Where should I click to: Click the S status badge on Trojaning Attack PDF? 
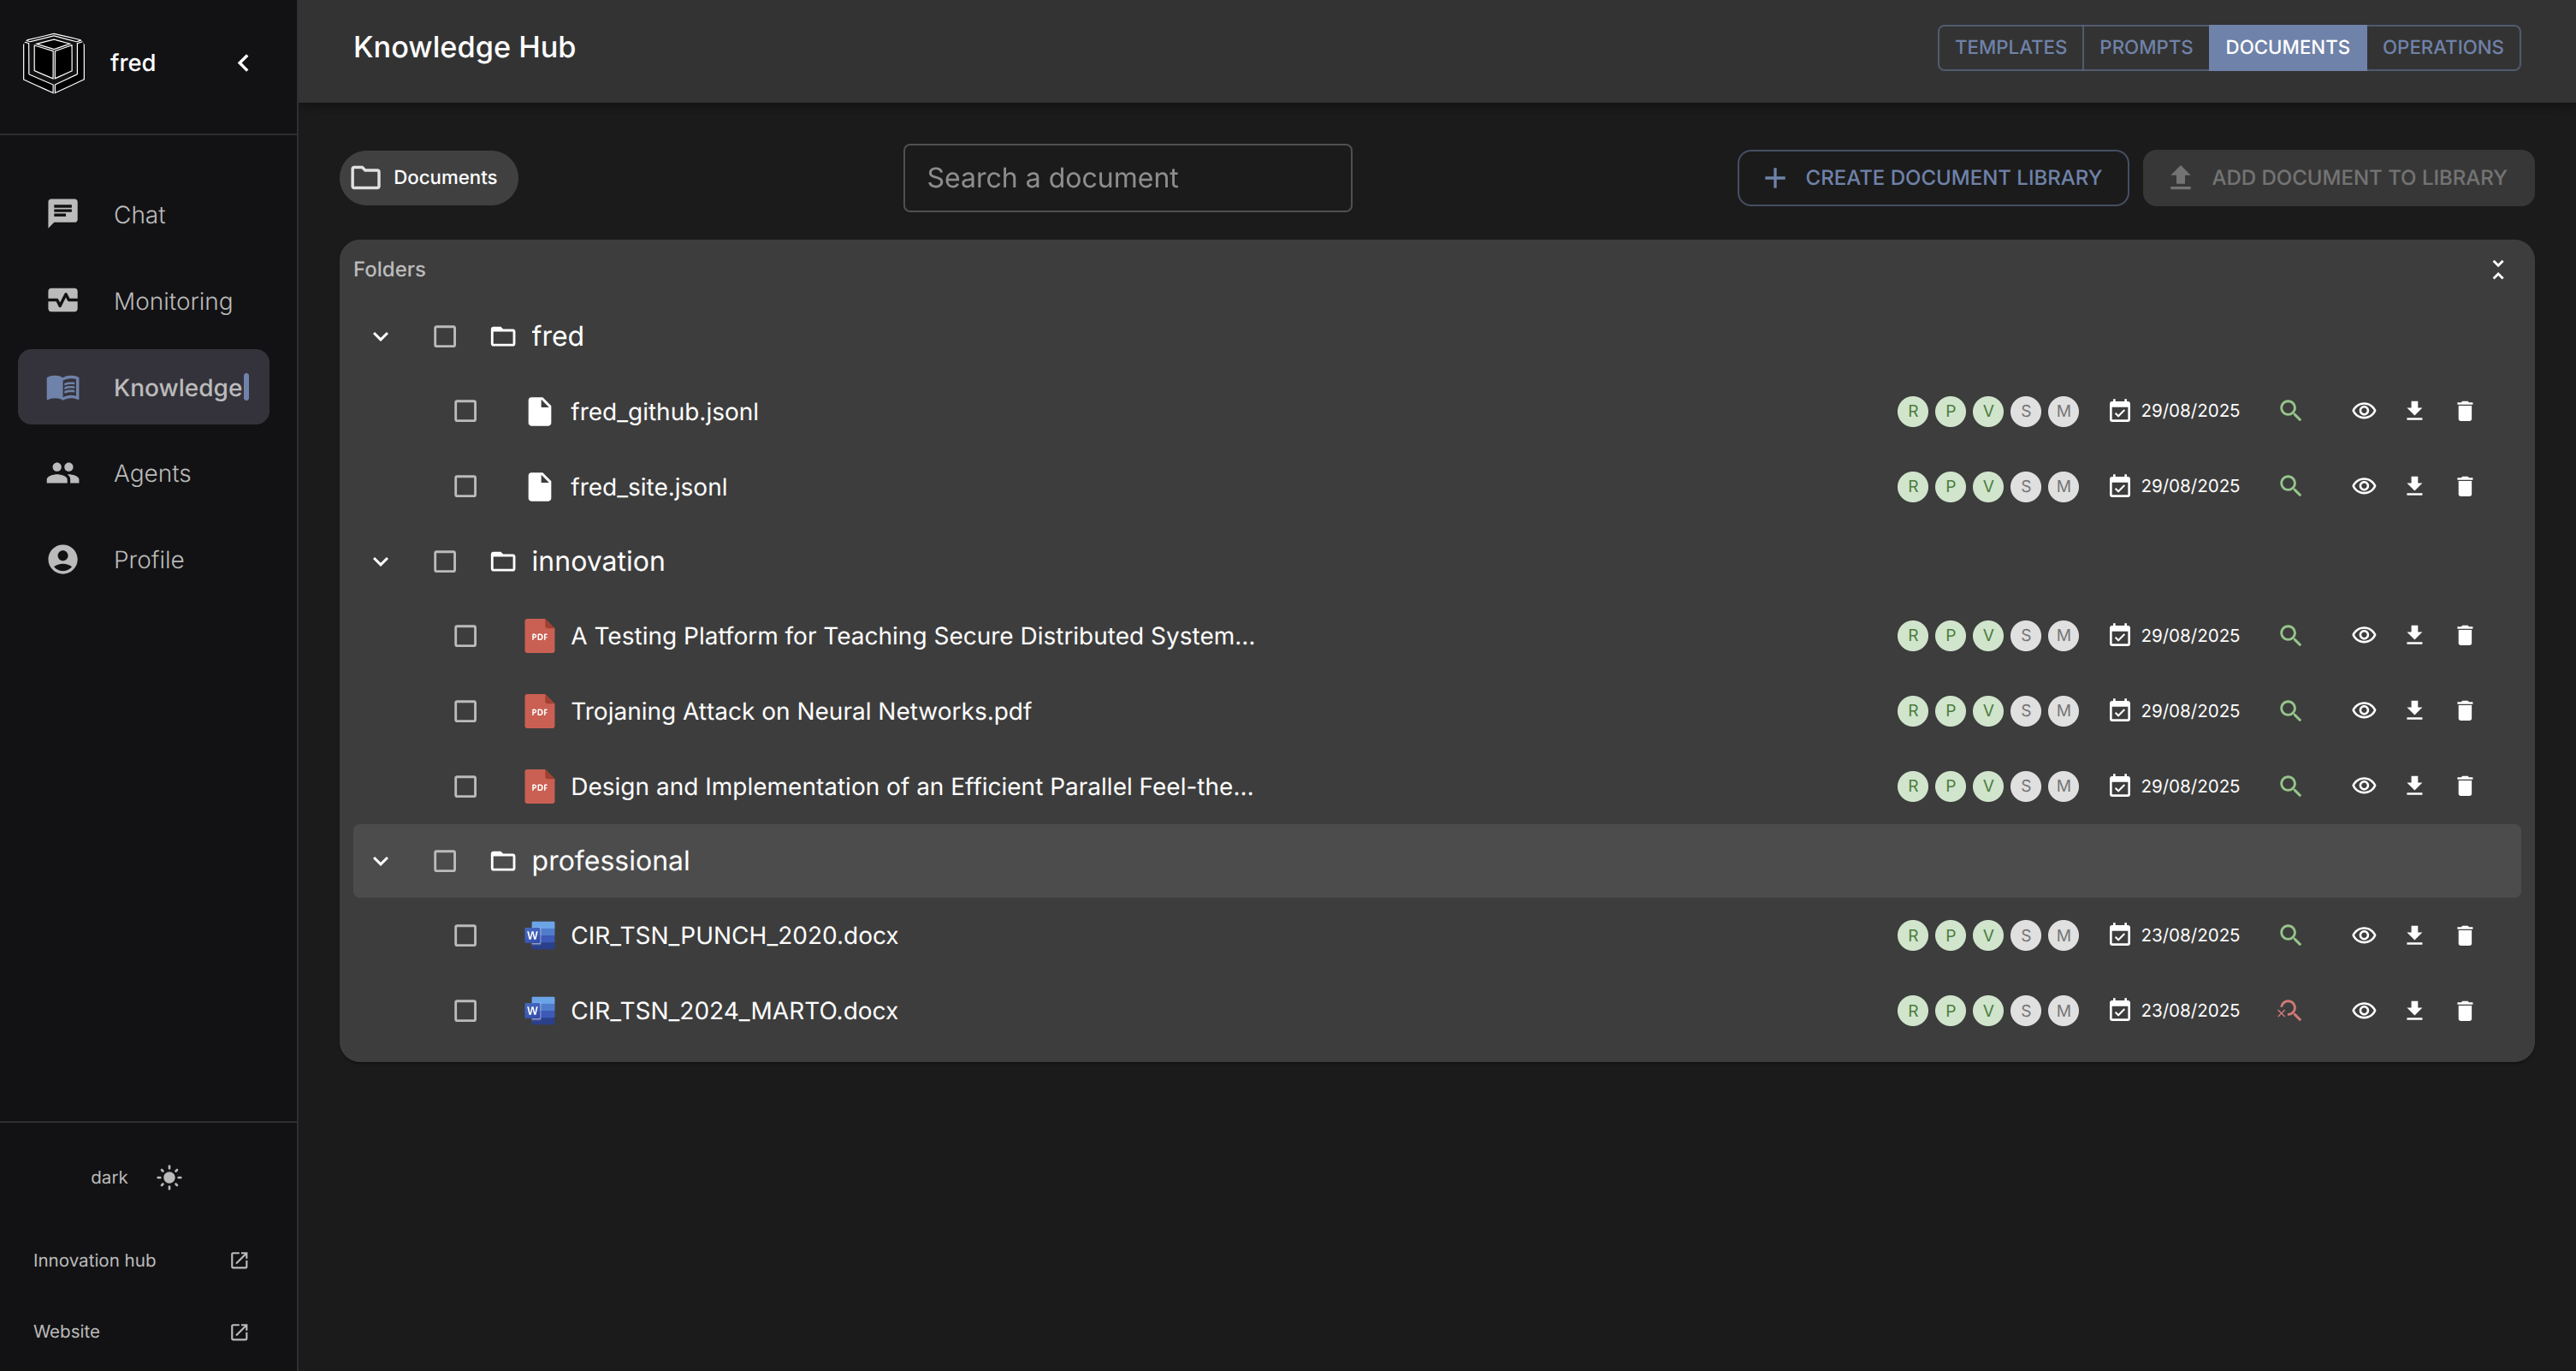tap(2026, 711)
